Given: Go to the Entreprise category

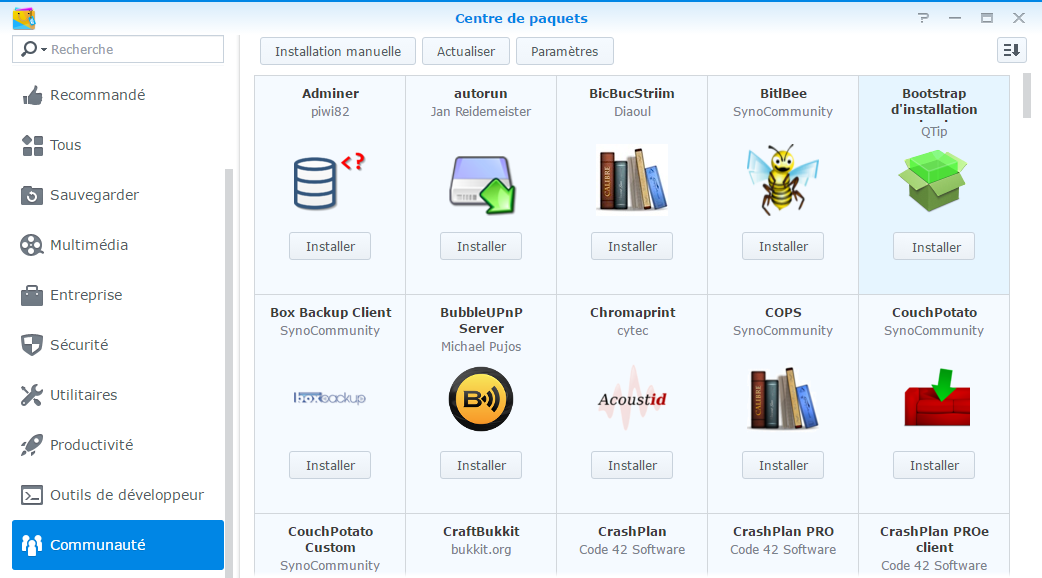Looking at the screenshot, I should pos(118,295).
